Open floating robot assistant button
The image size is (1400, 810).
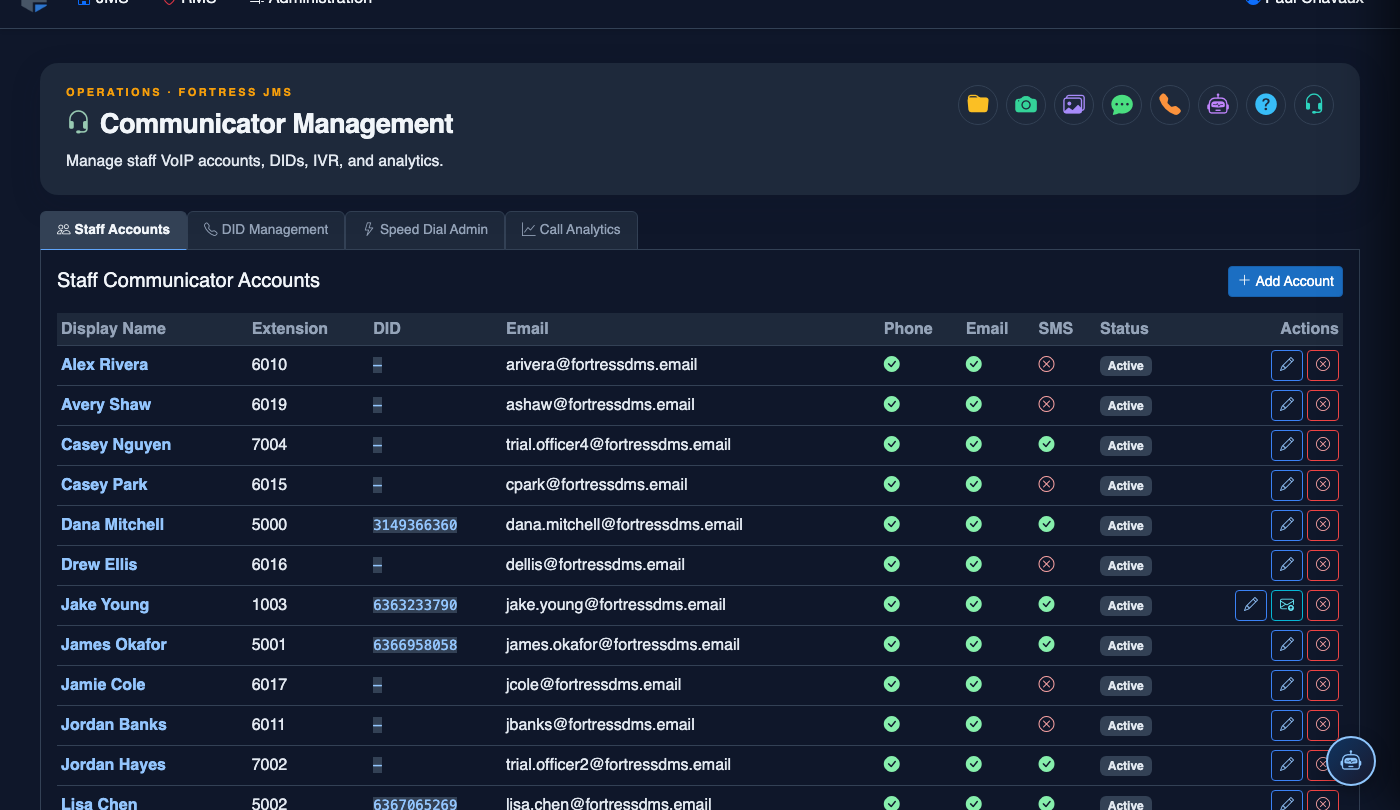click(x=1351, y=761)
